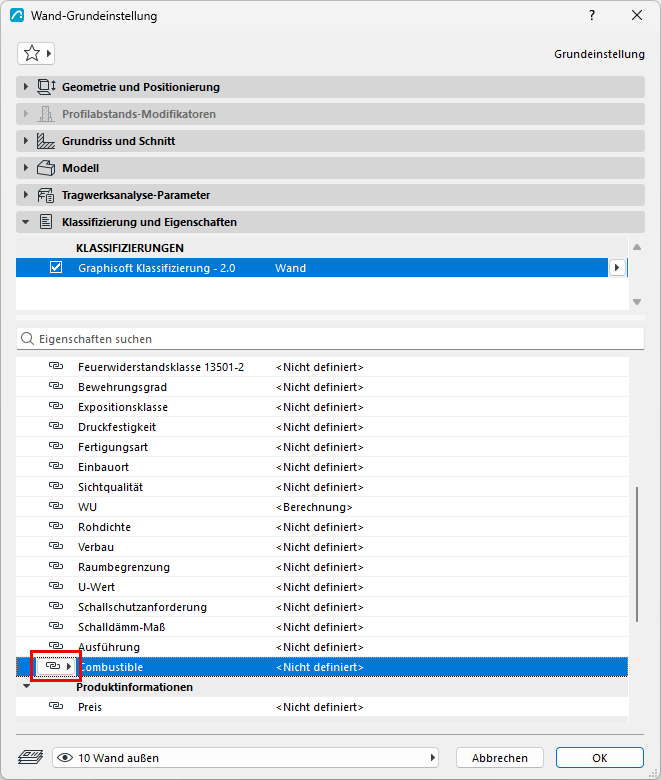Open the 10 Wand außen layer dropdown
Image resolution: width=661 pixels, height=780 pixels.
pos(245,758)
